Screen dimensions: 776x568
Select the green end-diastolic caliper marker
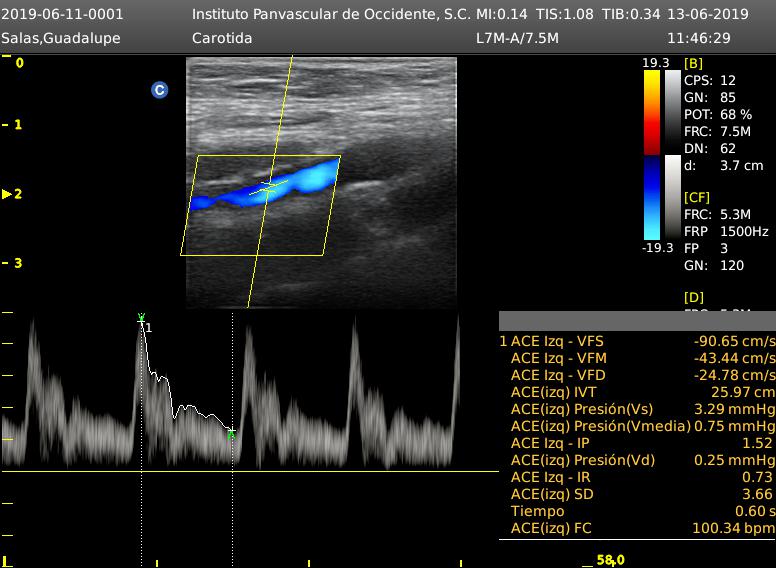tap(231, 434)
